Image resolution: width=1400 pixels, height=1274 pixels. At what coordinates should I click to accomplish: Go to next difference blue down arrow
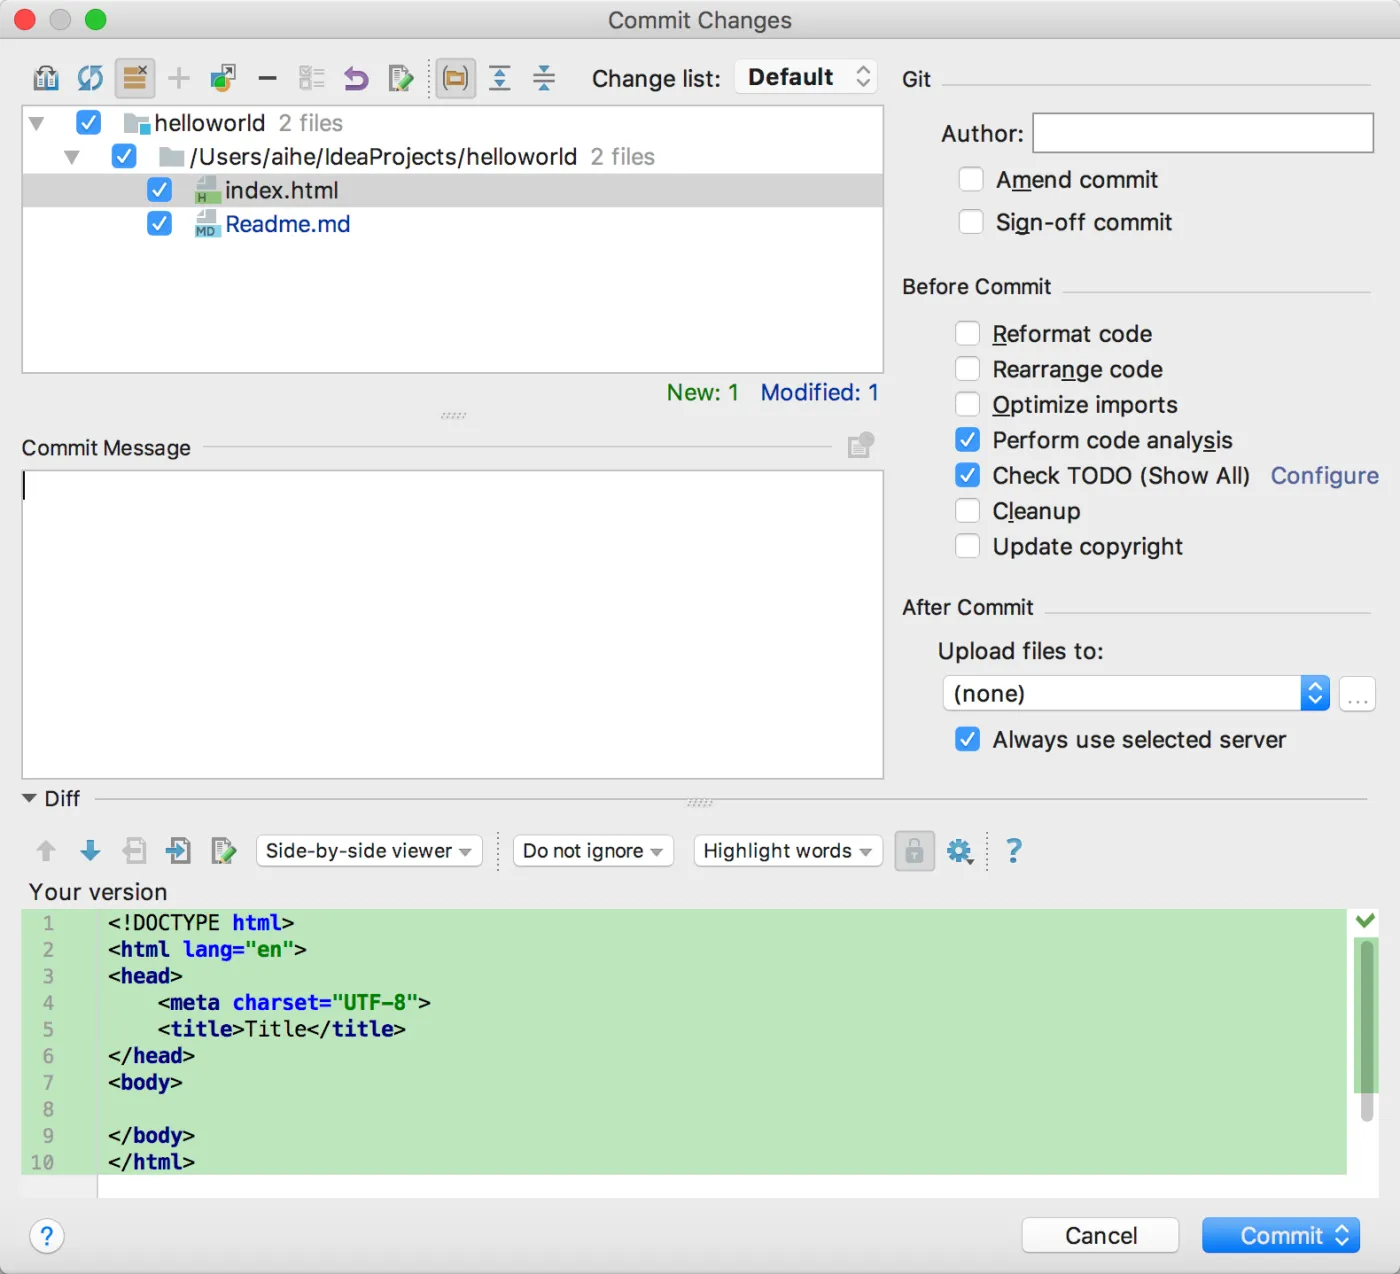[90, 851]
